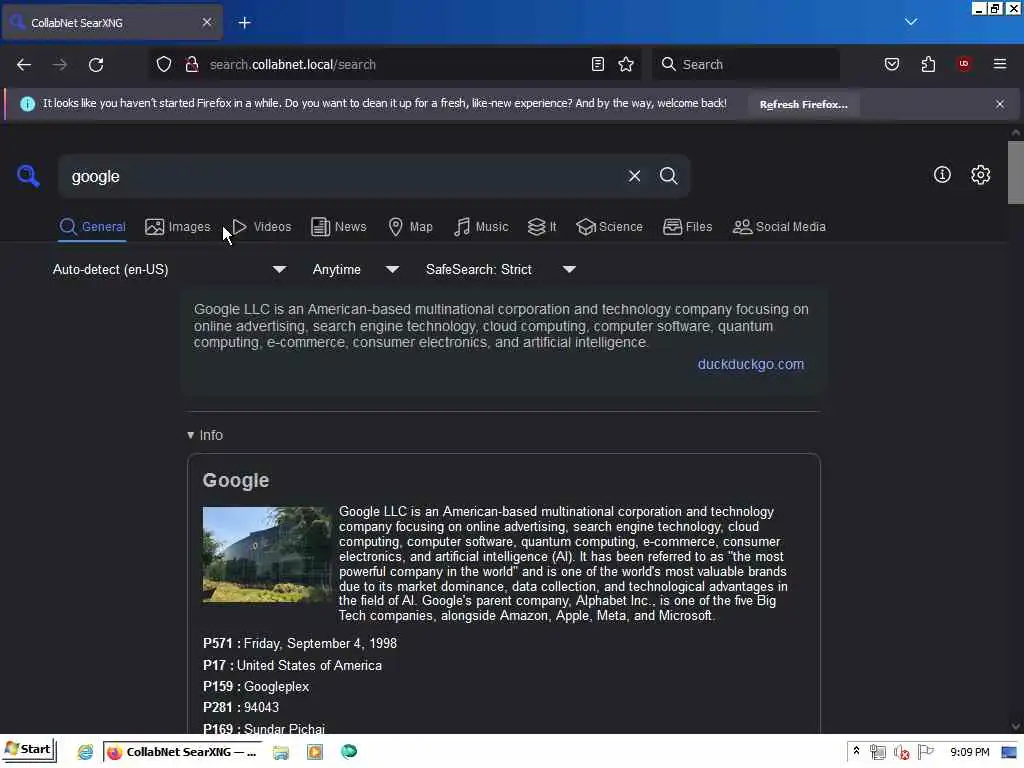This screenshot has height=768, width=1024.
Task: Follow the duckduckgo.com link
Action: (750, 364)
